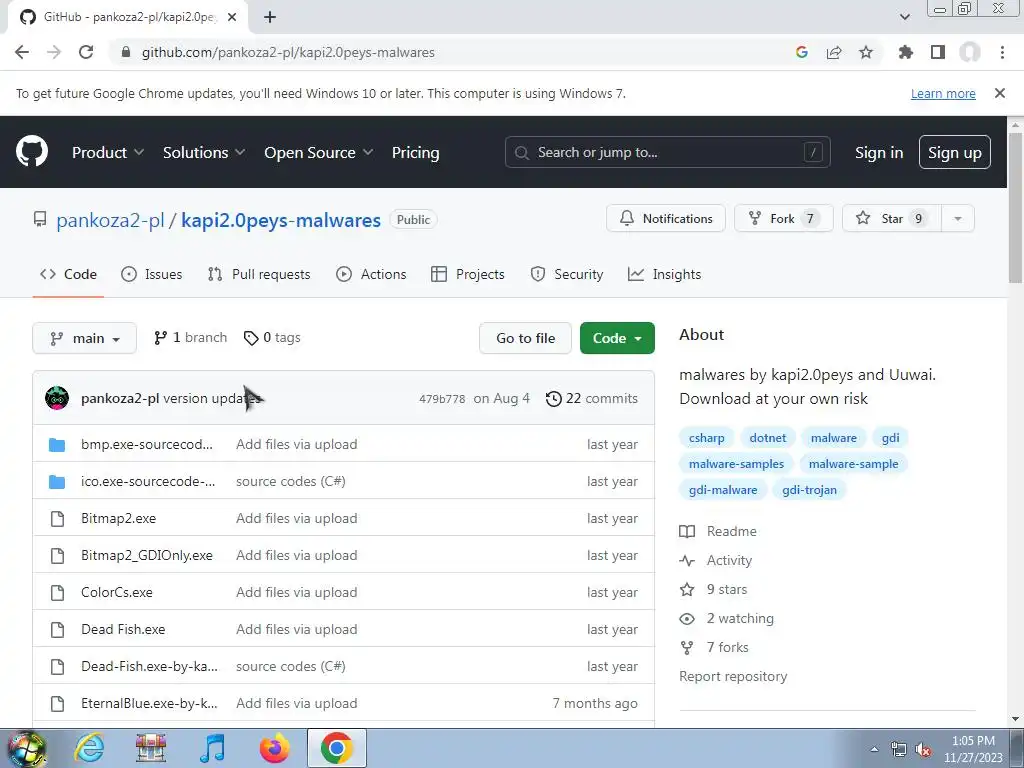Click the network tray icon
This screenshot has width=1024, height=768.
[899, 749]
